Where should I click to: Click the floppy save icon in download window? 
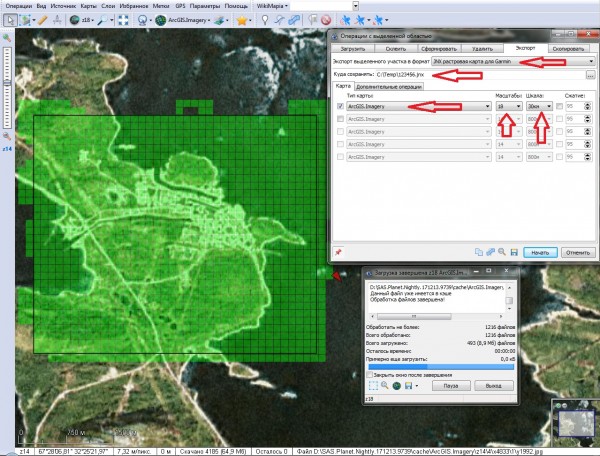[409, 385]
